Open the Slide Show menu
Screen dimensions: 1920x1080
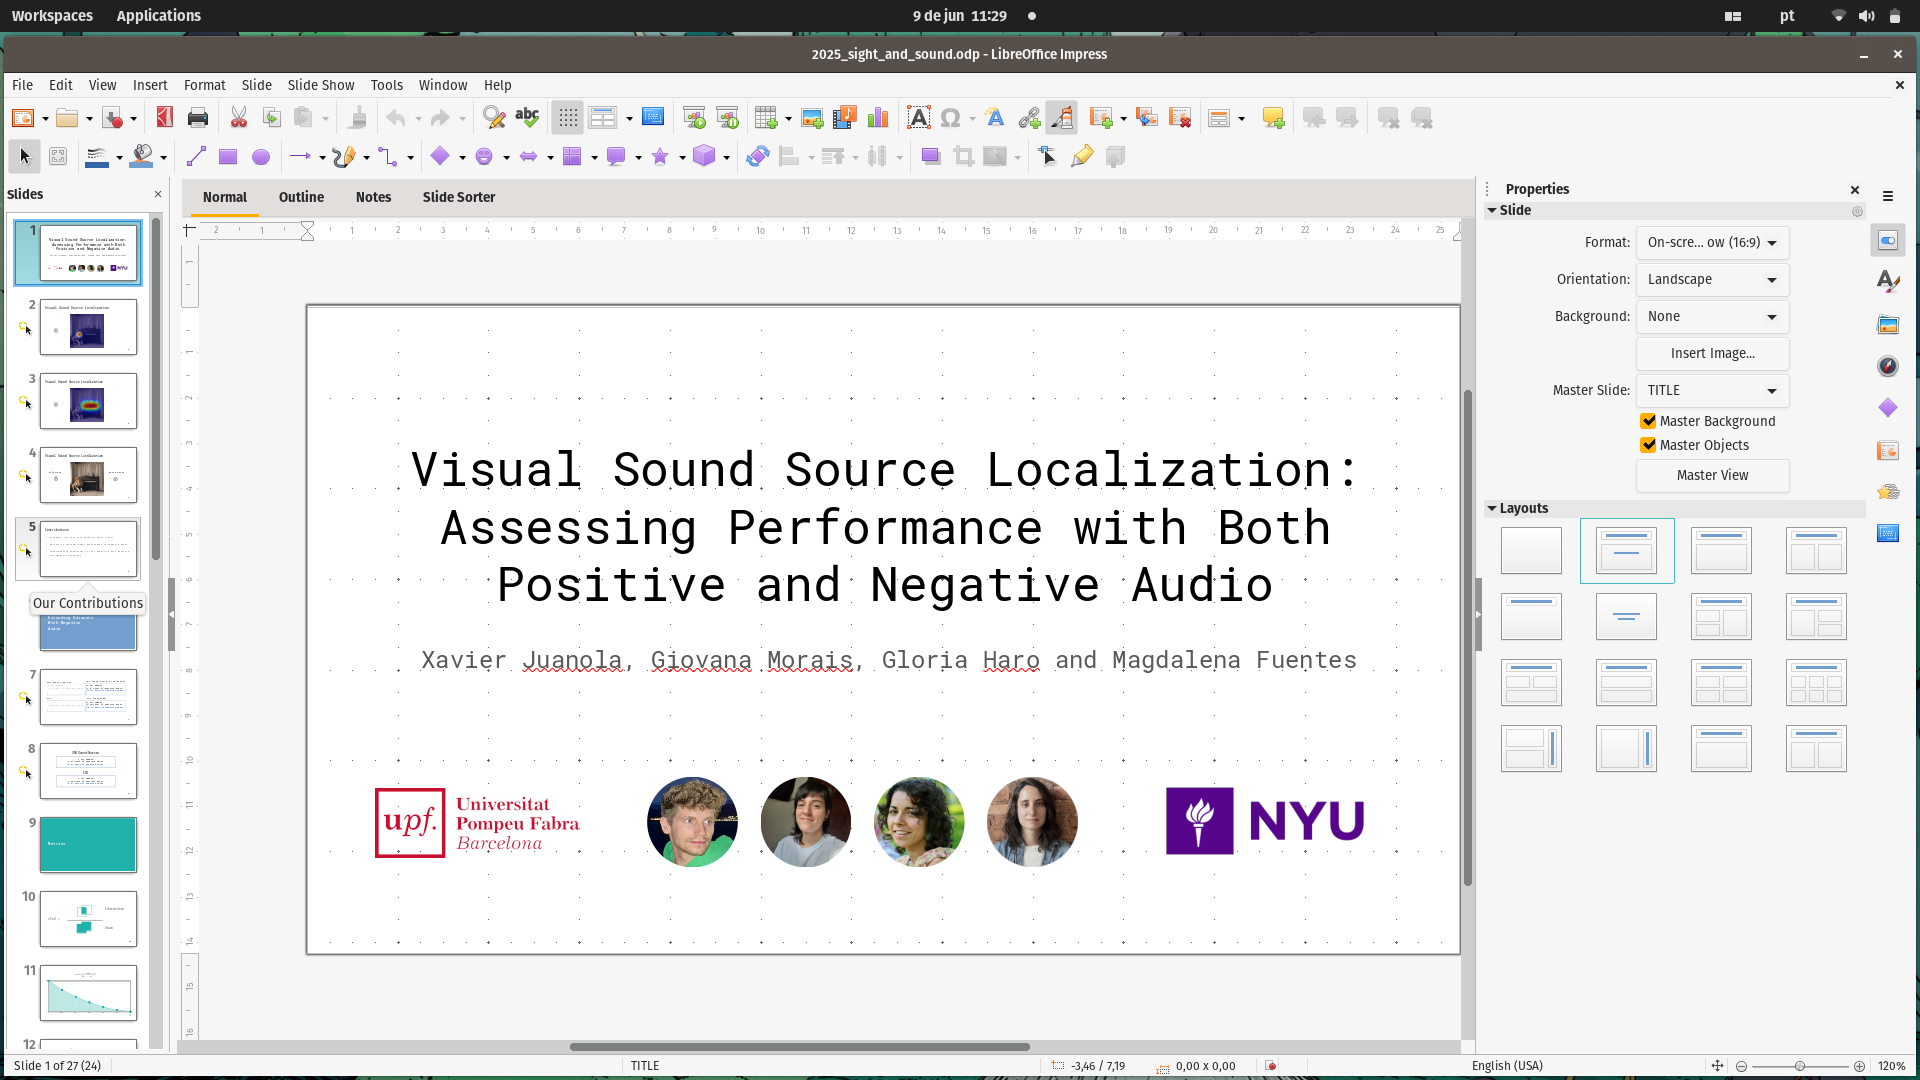[320, 85]
